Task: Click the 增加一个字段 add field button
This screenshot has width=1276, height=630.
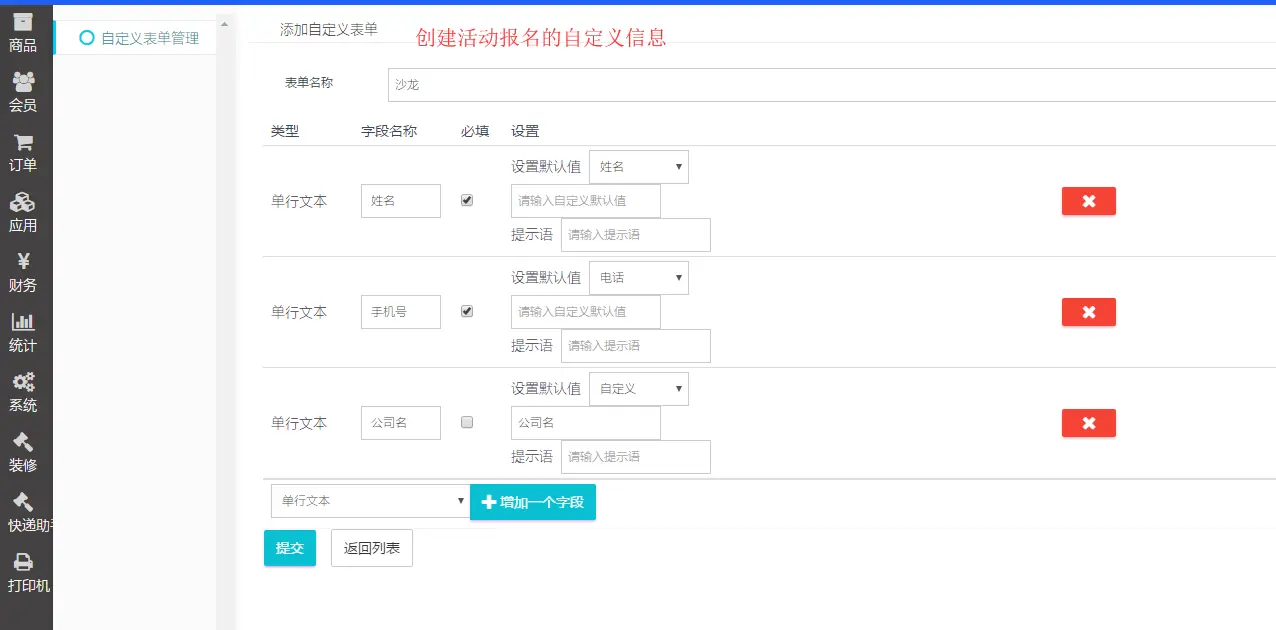Action: (533, 502)
